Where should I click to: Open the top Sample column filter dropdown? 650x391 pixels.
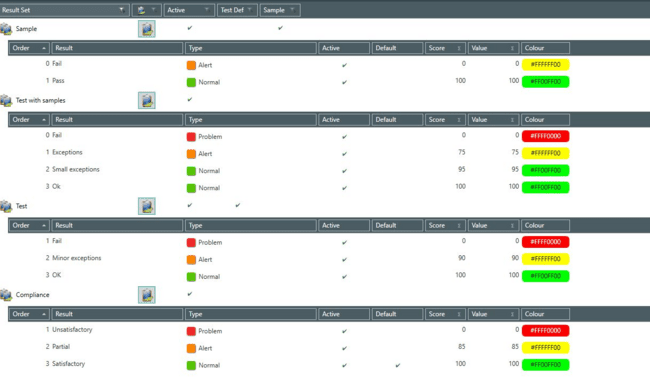(292, 10)
